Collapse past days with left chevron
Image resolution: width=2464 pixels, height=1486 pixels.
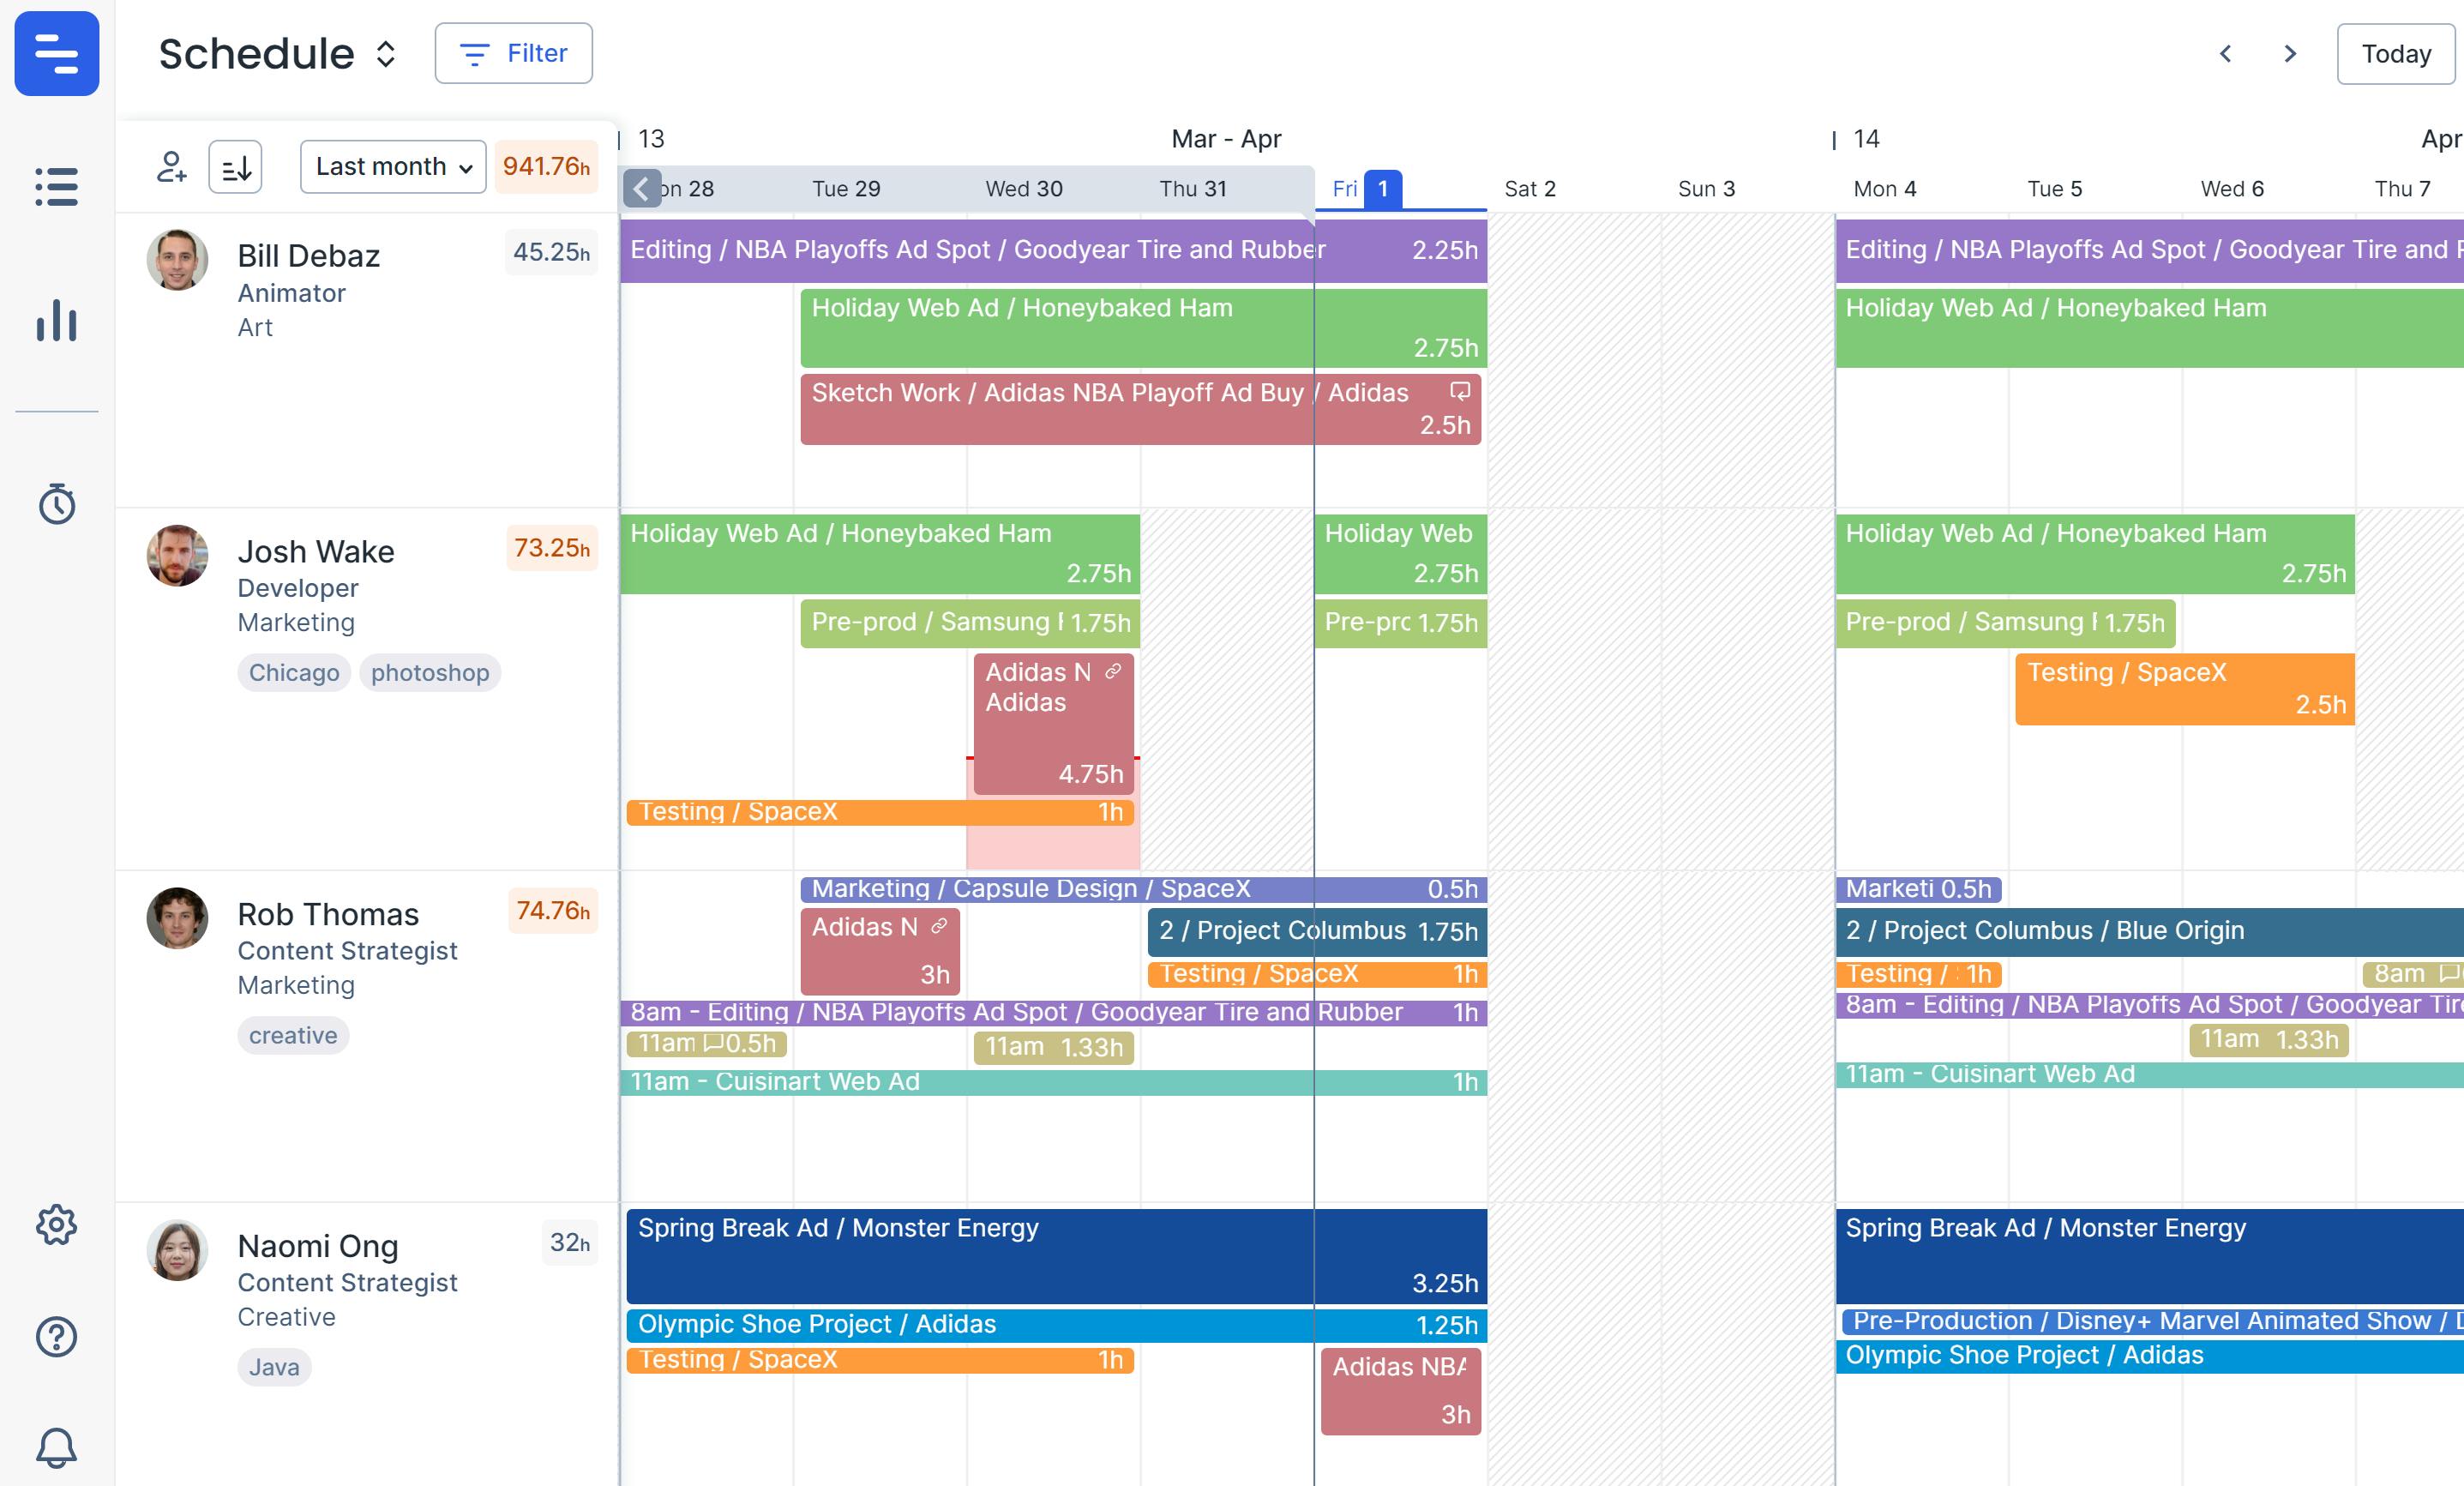[642, 188]
